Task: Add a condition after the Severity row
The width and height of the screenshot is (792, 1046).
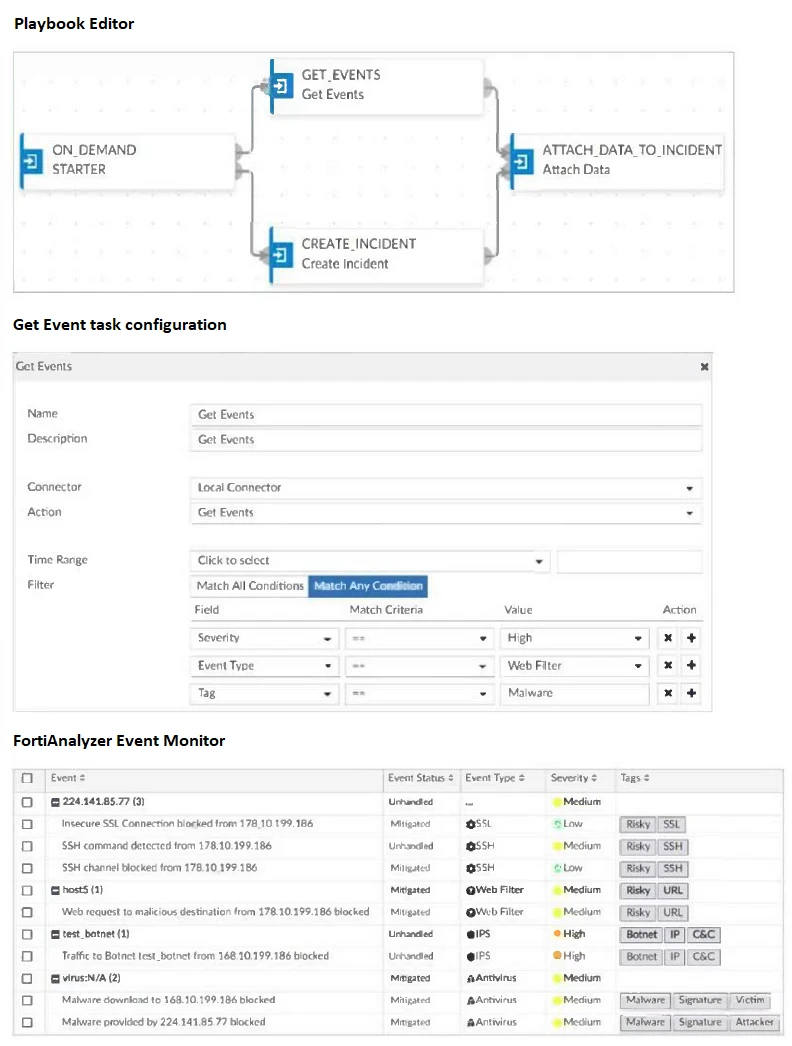Action: (x=691, y=638)
